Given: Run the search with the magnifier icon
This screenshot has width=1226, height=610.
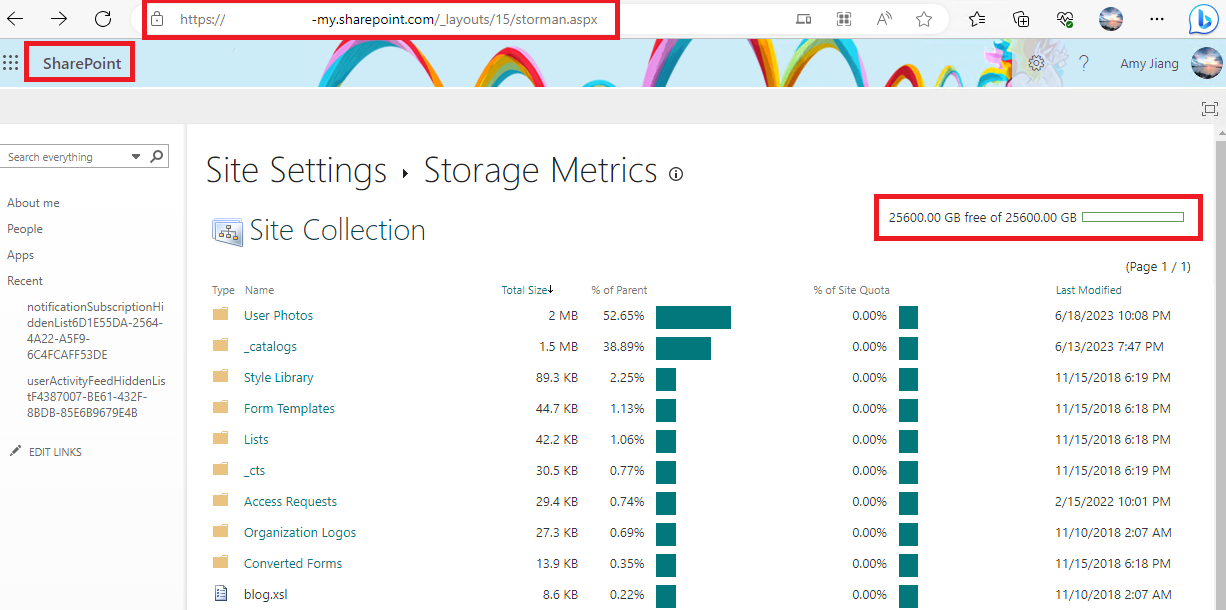Looking at the screenshot, I should coord(156,156).
